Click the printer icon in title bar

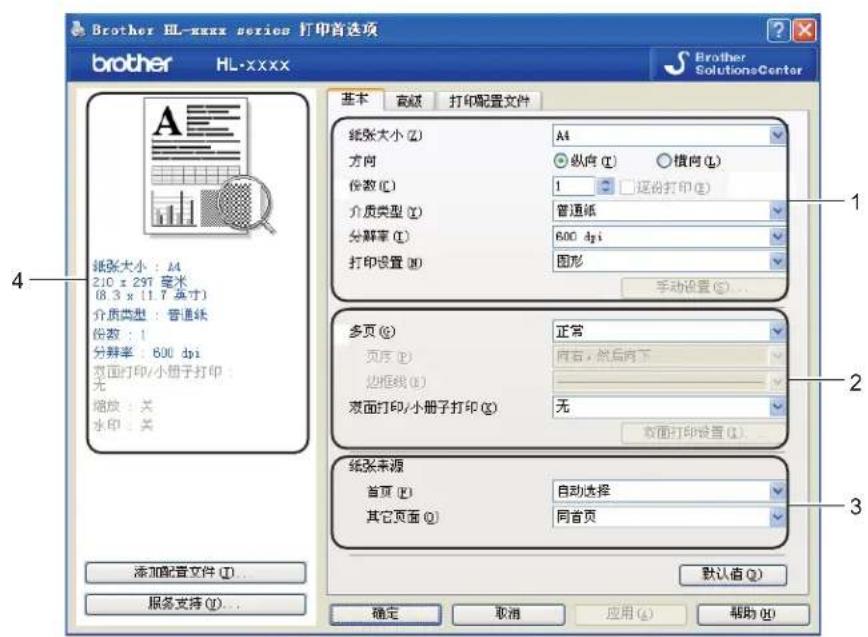(78, 28)
